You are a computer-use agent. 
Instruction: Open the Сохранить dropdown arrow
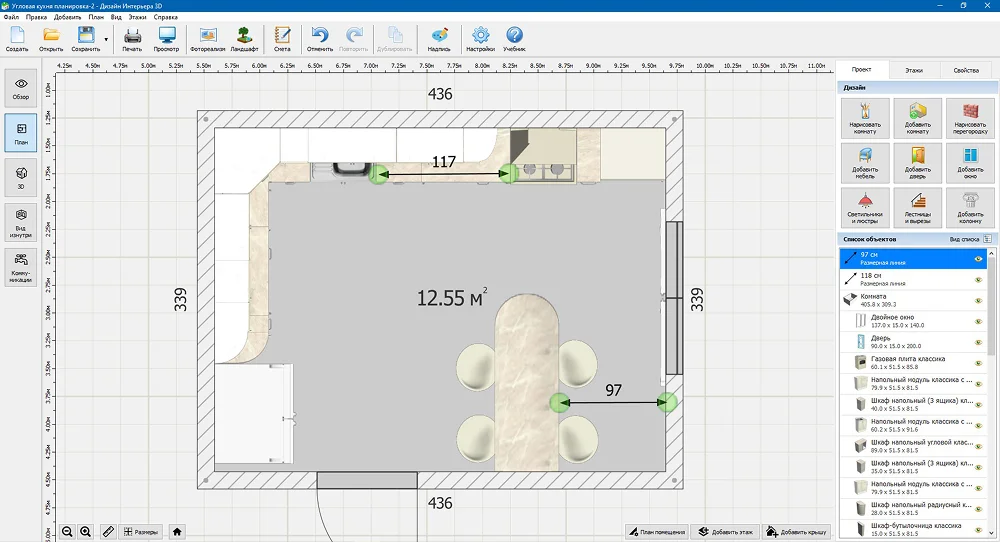point(106,40)
